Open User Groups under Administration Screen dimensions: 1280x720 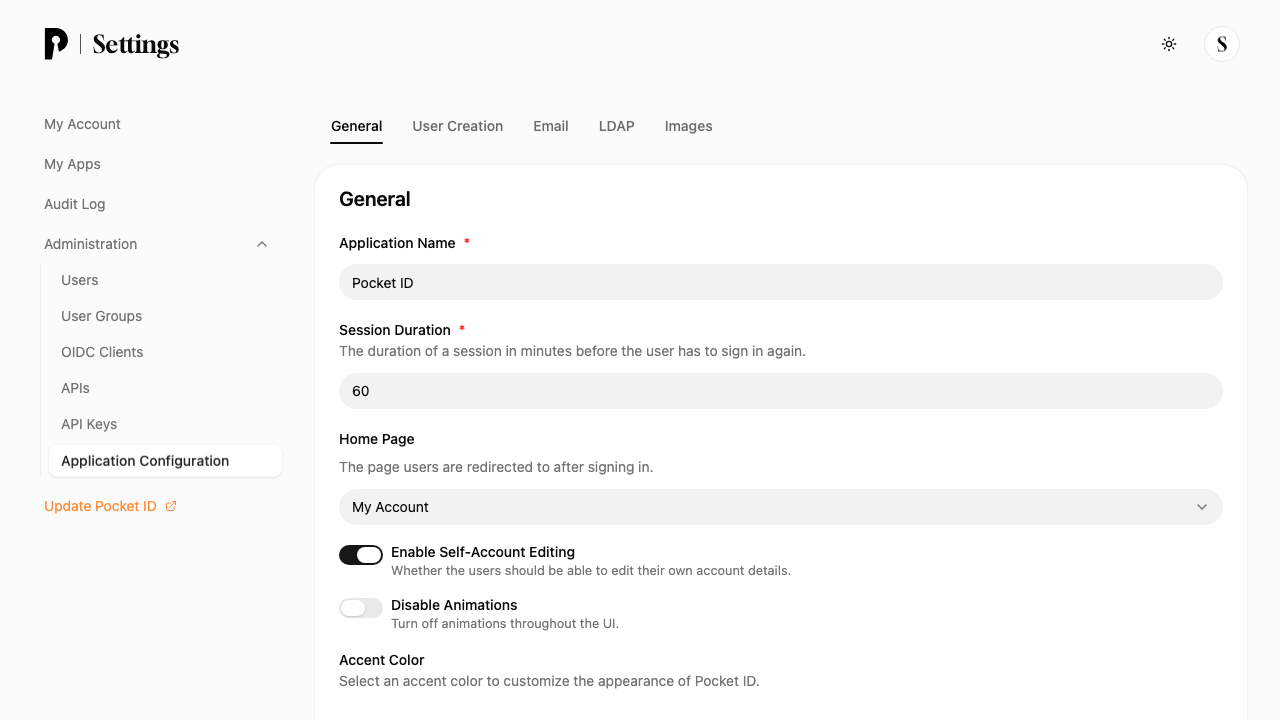102,316
